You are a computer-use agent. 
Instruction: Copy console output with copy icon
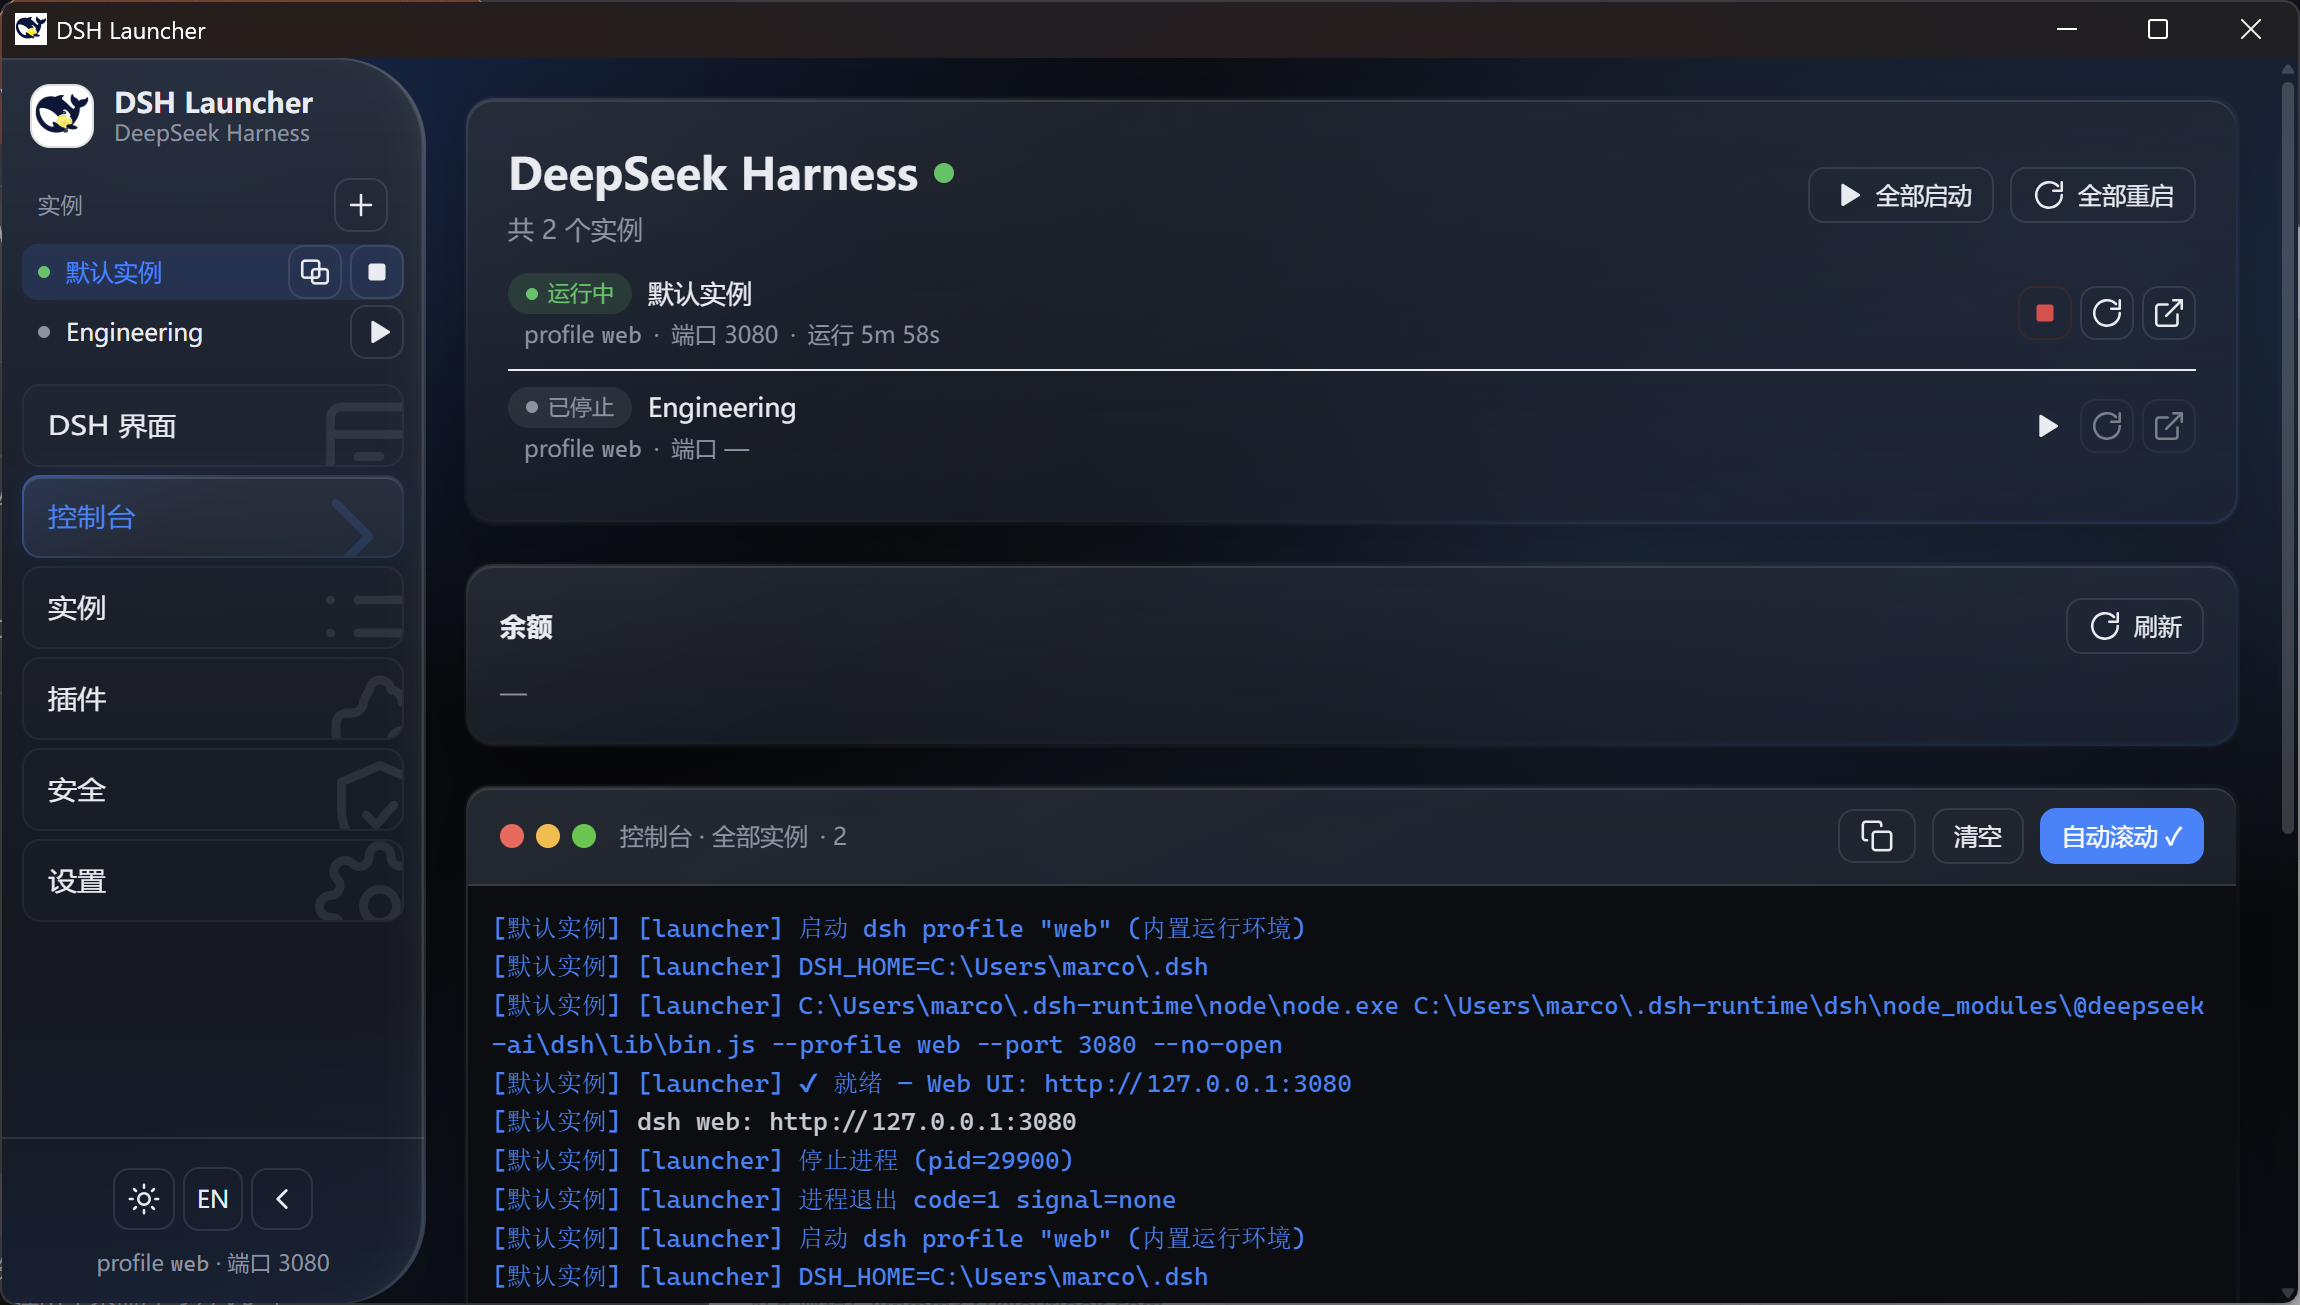[x=1877, y=836]
